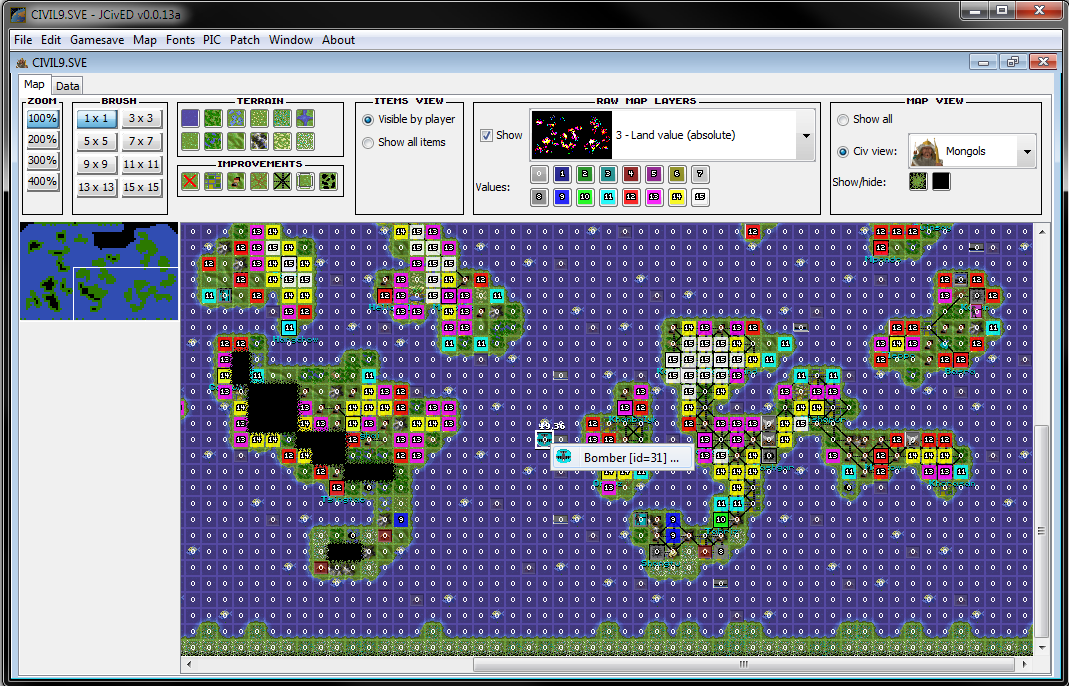The image size is (1069, 686).
Task: Select the plains terrain tile
Action: (260, 118)
